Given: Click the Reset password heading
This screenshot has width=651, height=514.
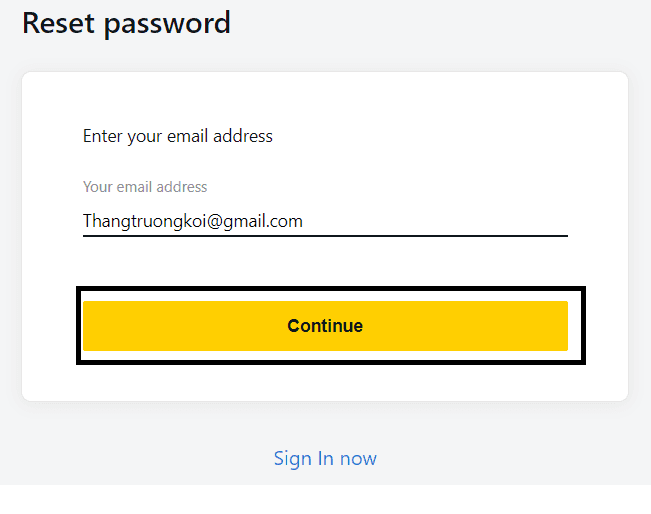Looking at the screenshot, I should tap(126, 23).
